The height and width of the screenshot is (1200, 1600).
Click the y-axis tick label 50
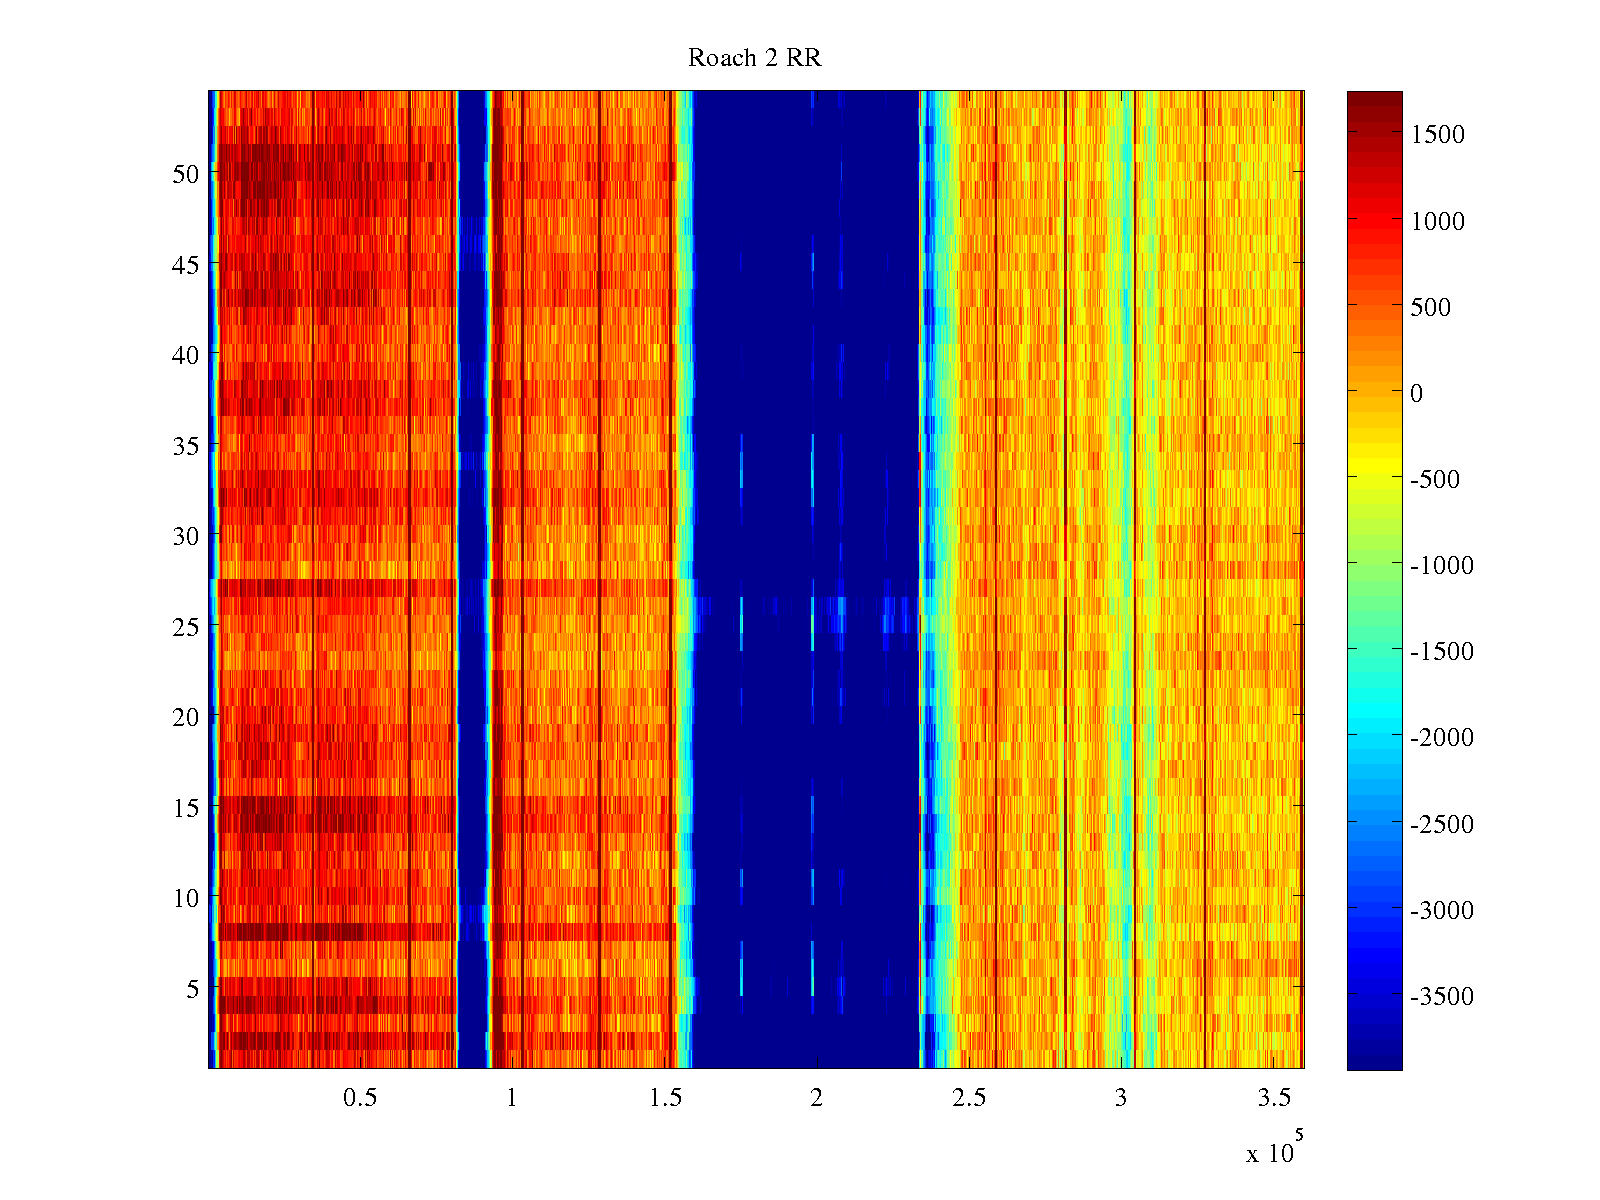pyautogui.click(x=186, y=174)
